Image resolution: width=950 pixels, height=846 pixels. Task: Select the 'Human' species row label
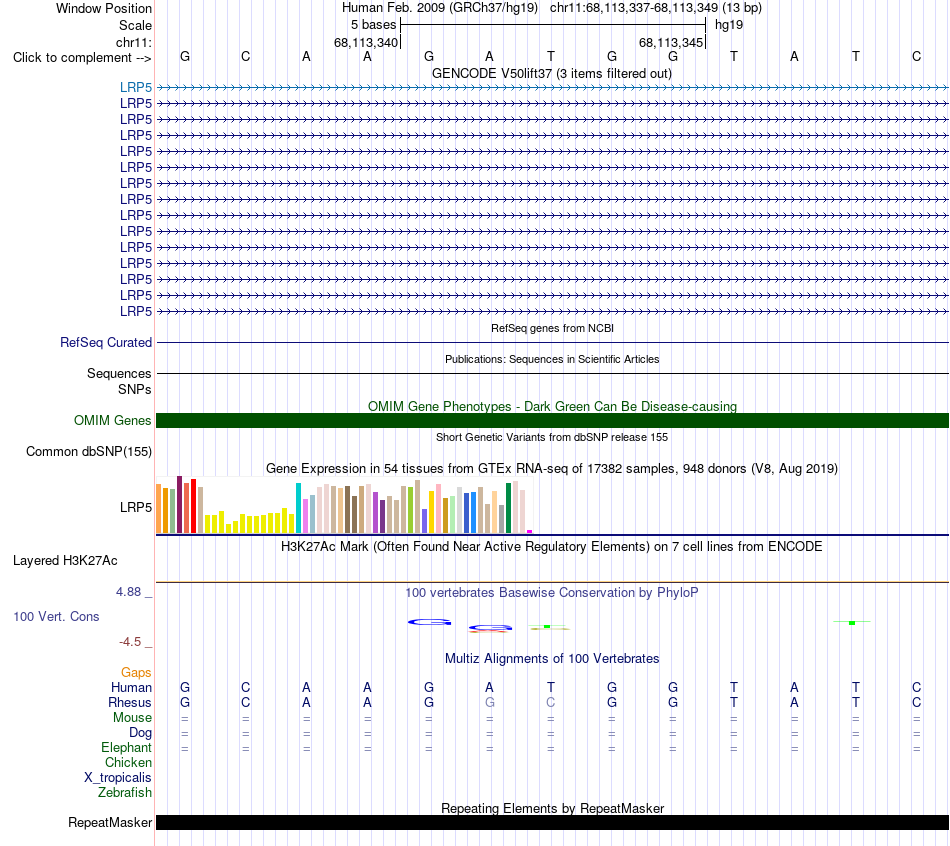[131, 687]
